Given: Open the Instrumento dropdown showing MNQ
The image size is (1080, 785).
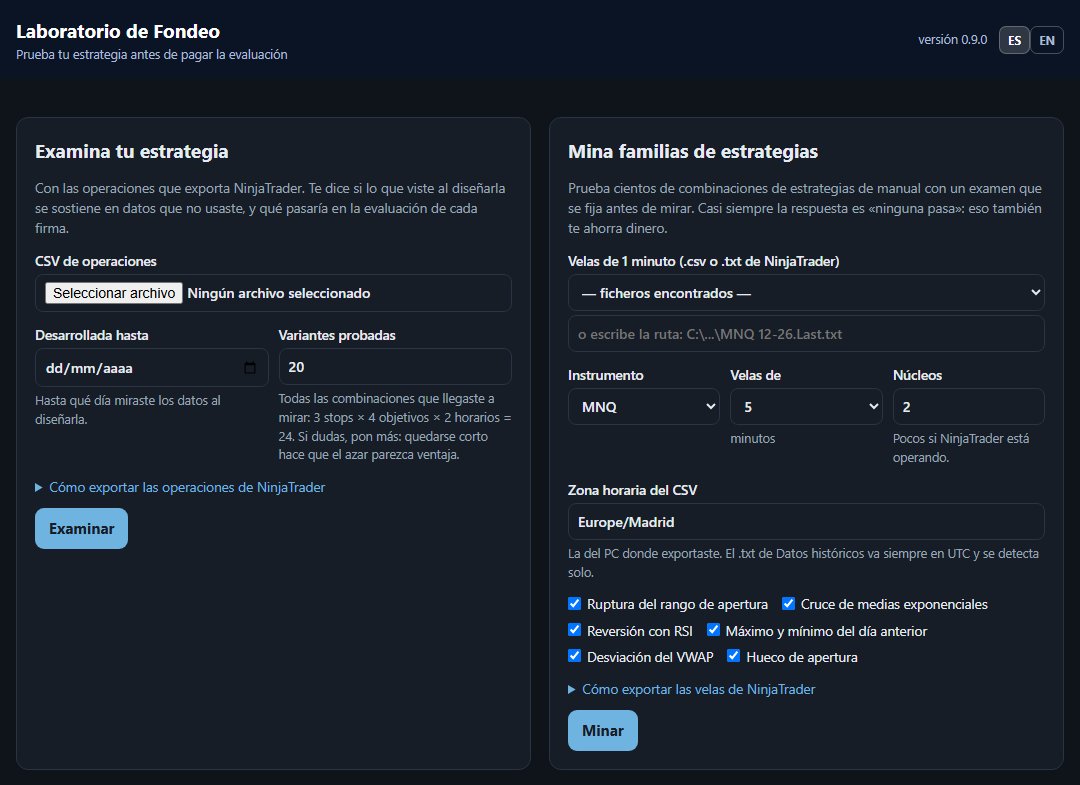Looking at the screenshot, I should click(x=643, y=406).
